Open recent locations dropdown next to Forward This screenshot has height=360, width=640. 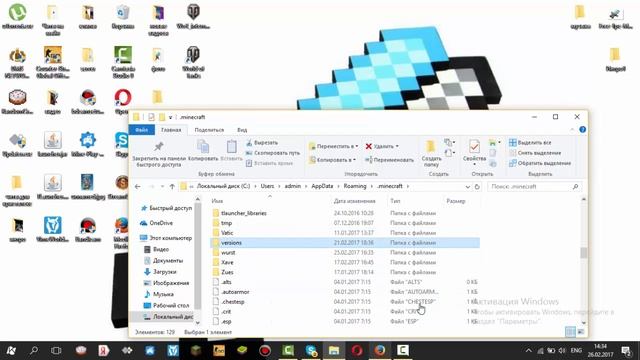[x=162, y=187]
